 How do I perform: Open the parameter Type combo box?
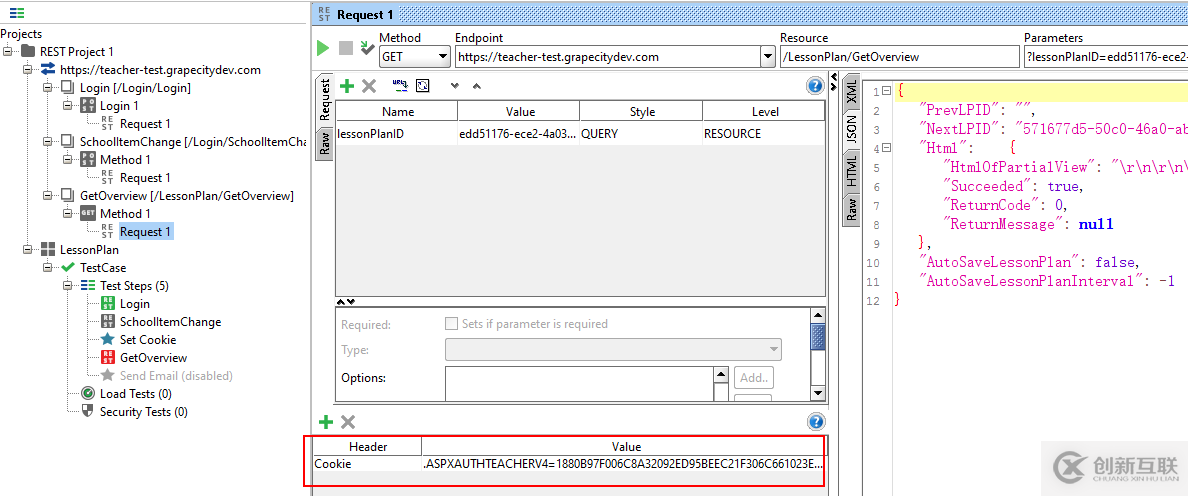click(614, 350)
